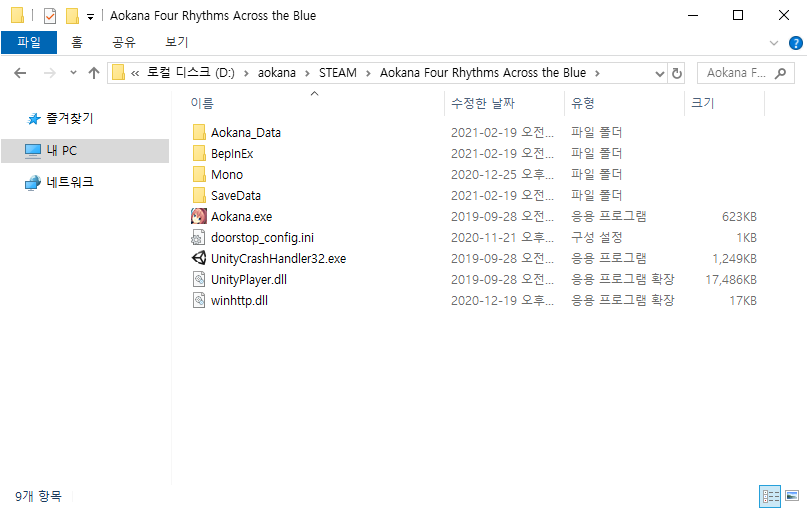The width and height of the screenshot is (808, 509).
Task: Click the forward navigation arrow
Action: click(x=49, y=73)
